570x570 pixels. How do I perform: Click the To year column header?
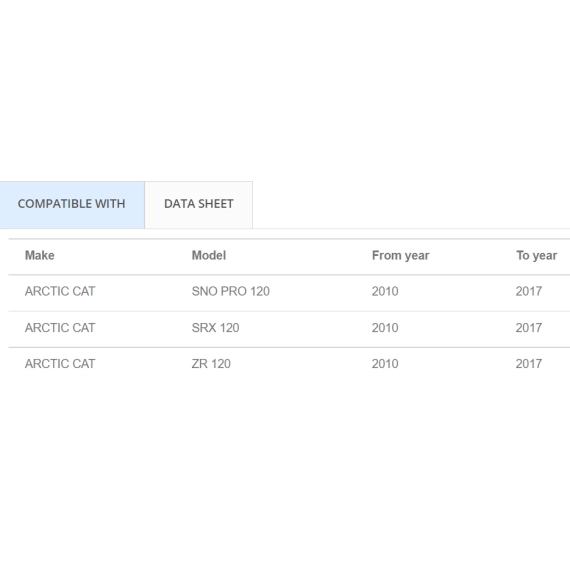pyautogui.click(x=537, y=256)
